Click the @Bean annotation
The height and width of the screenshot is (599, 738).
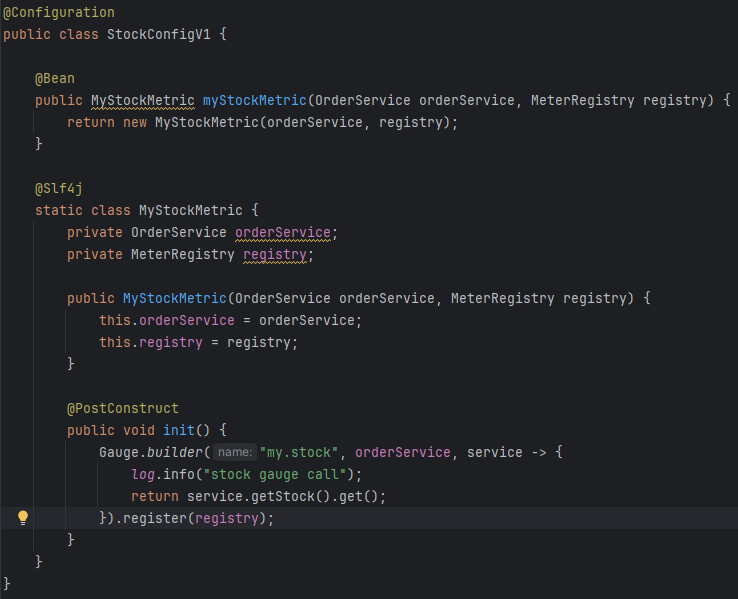55,78
